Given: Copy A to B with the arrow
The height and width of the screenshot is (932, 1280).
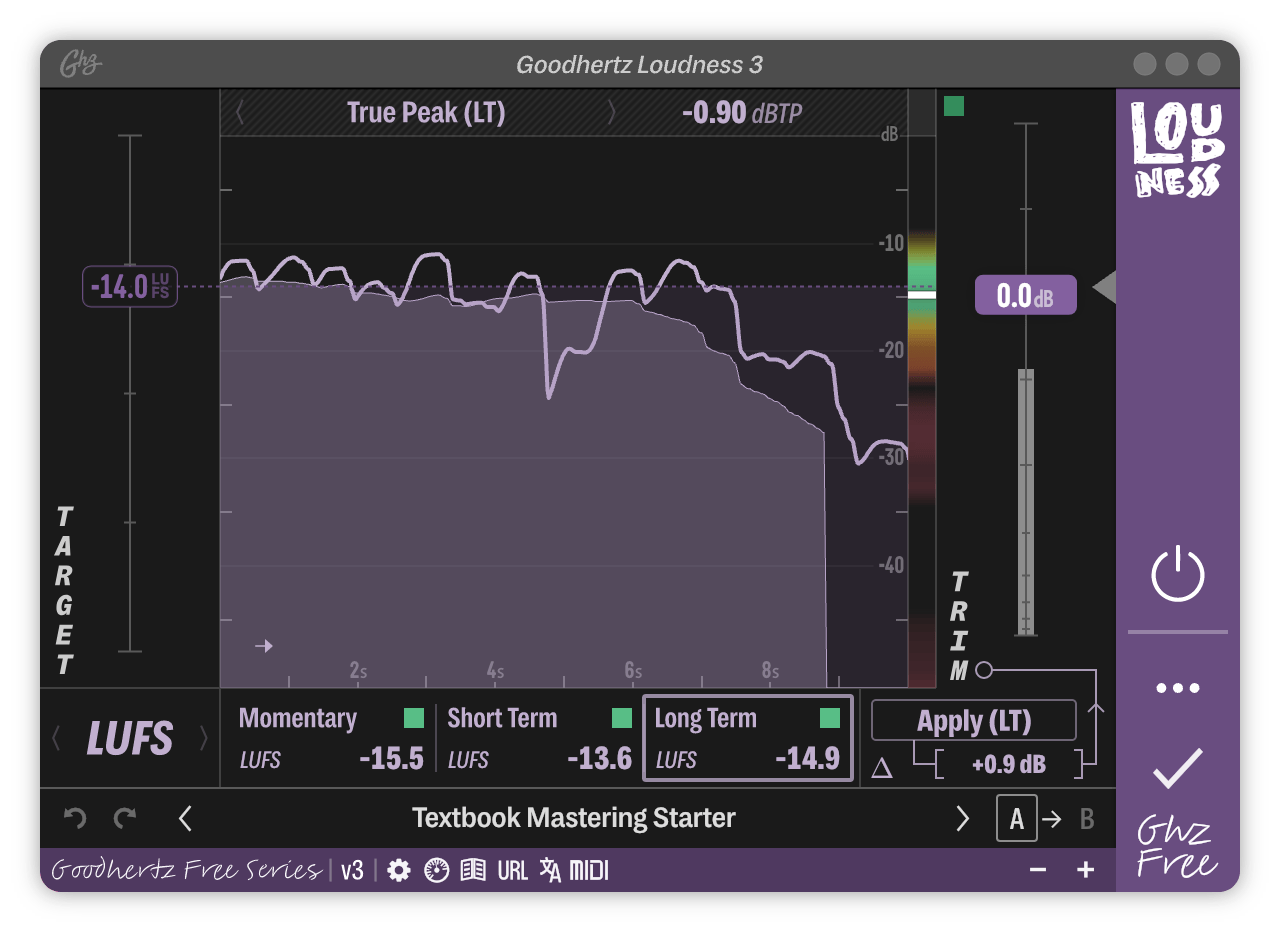Looking at the screenshot, I should point(1053,820).
